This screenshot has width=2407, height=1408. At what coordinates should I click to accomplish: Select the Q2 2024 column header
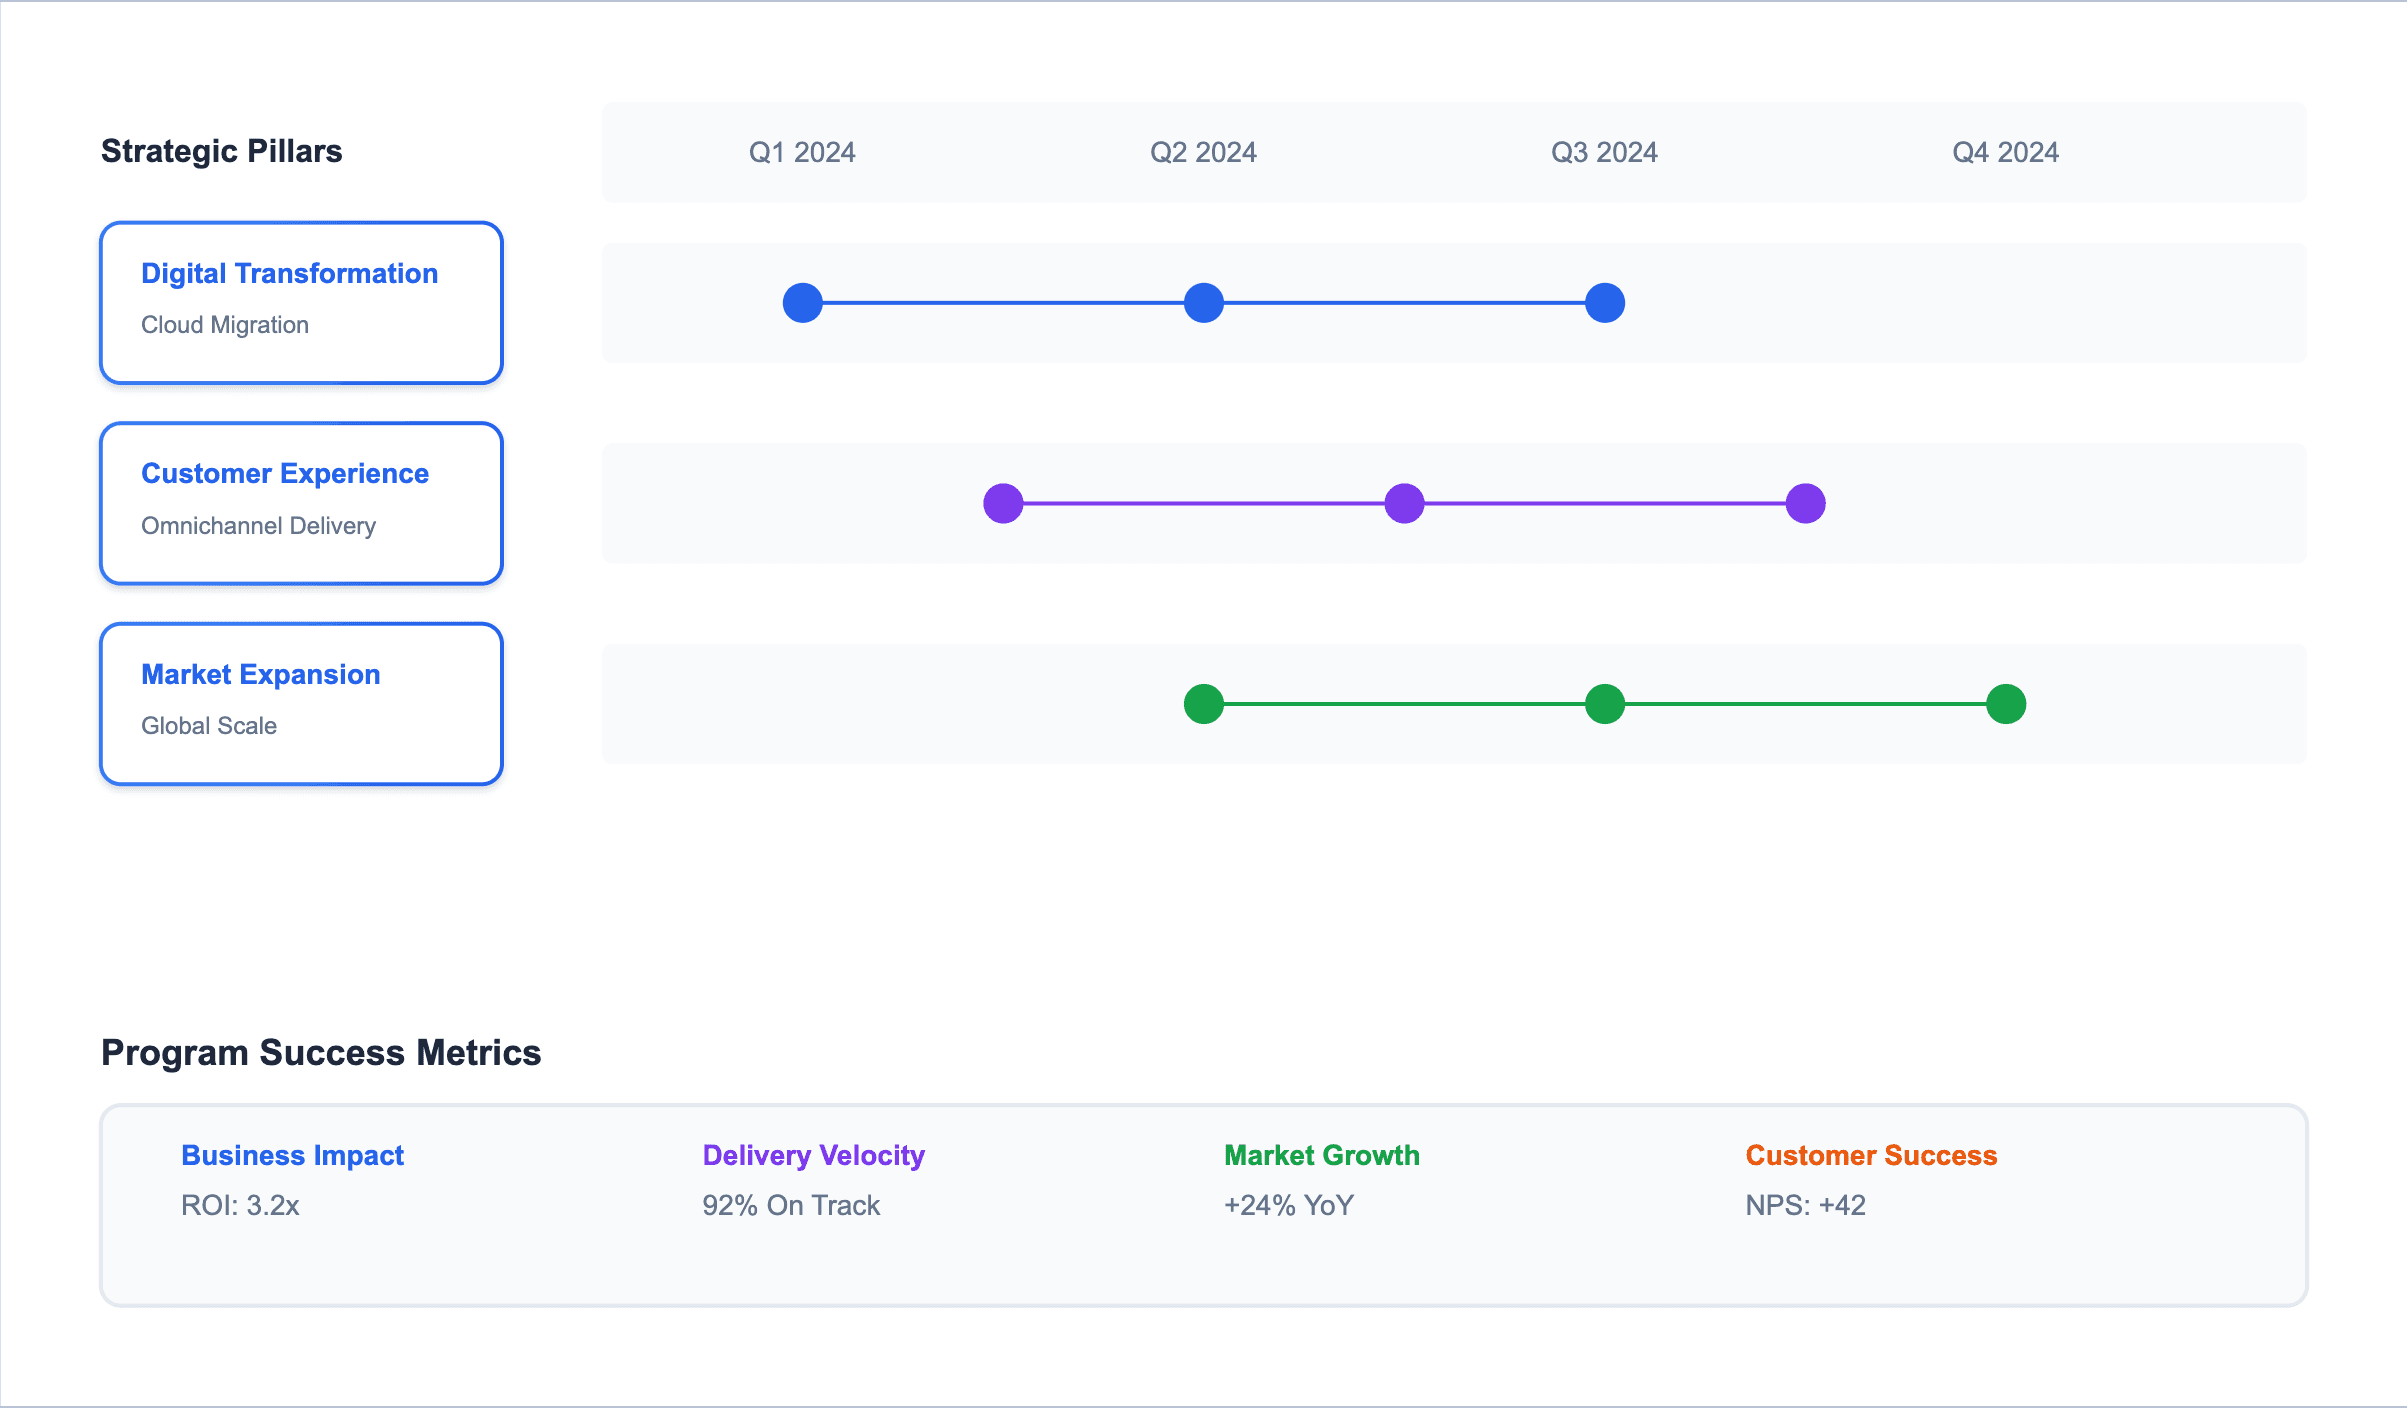pyautogui.click(x=1203, y=152)
